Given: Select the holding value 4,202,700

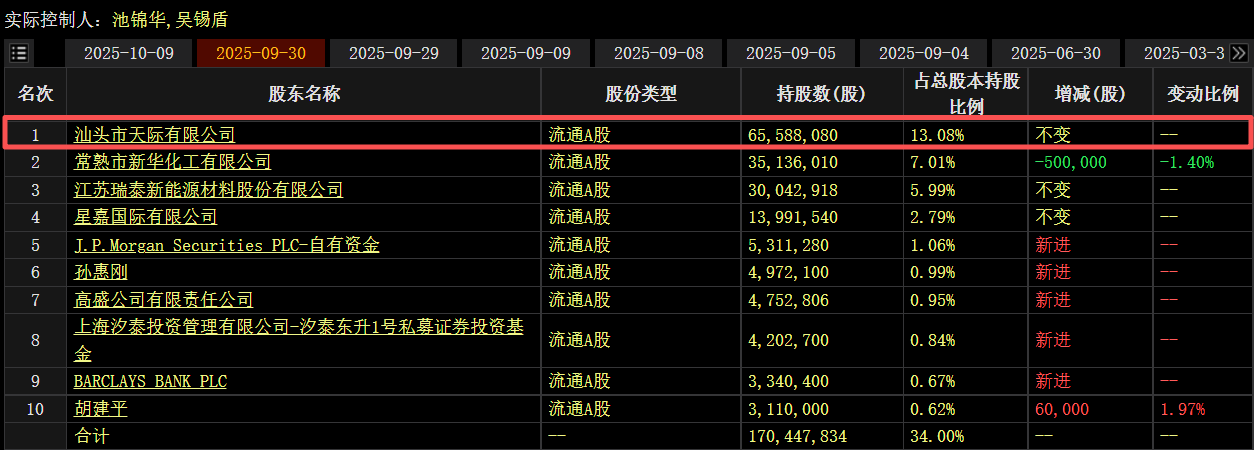Looking at the screenshot, I should click(x=789, y=340).
